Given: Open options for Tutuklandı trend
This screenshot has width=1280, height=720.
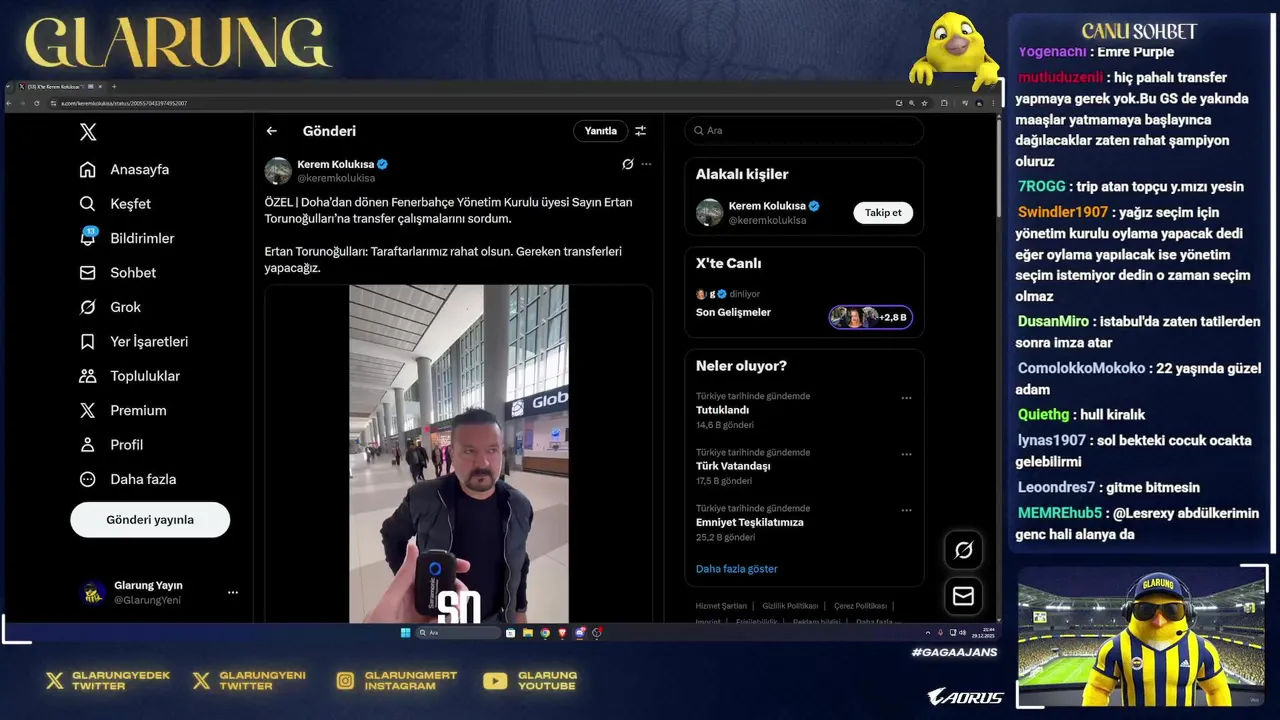Looking at the screenshot, I should [906, 398].
